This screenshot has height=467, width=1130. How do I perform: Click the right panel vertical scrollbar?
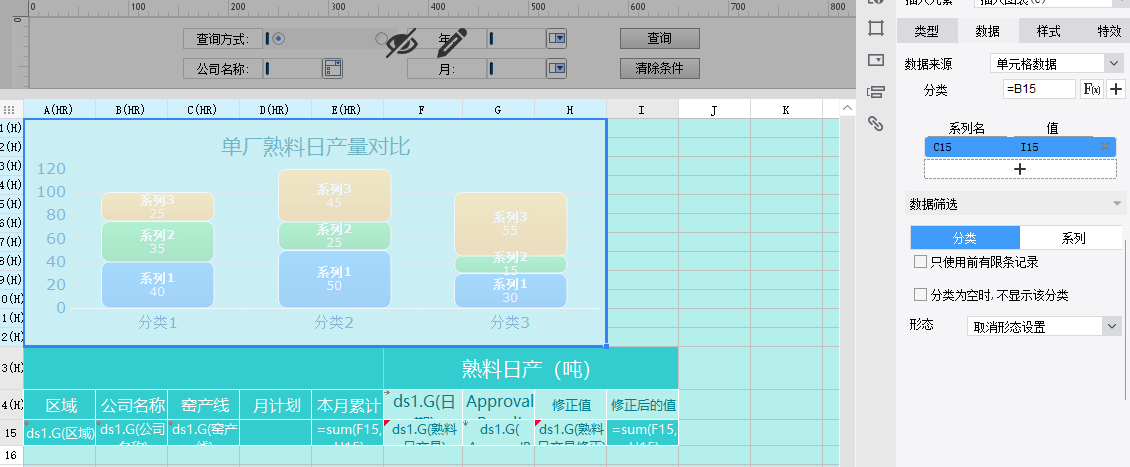click(x=1125, y=319)
